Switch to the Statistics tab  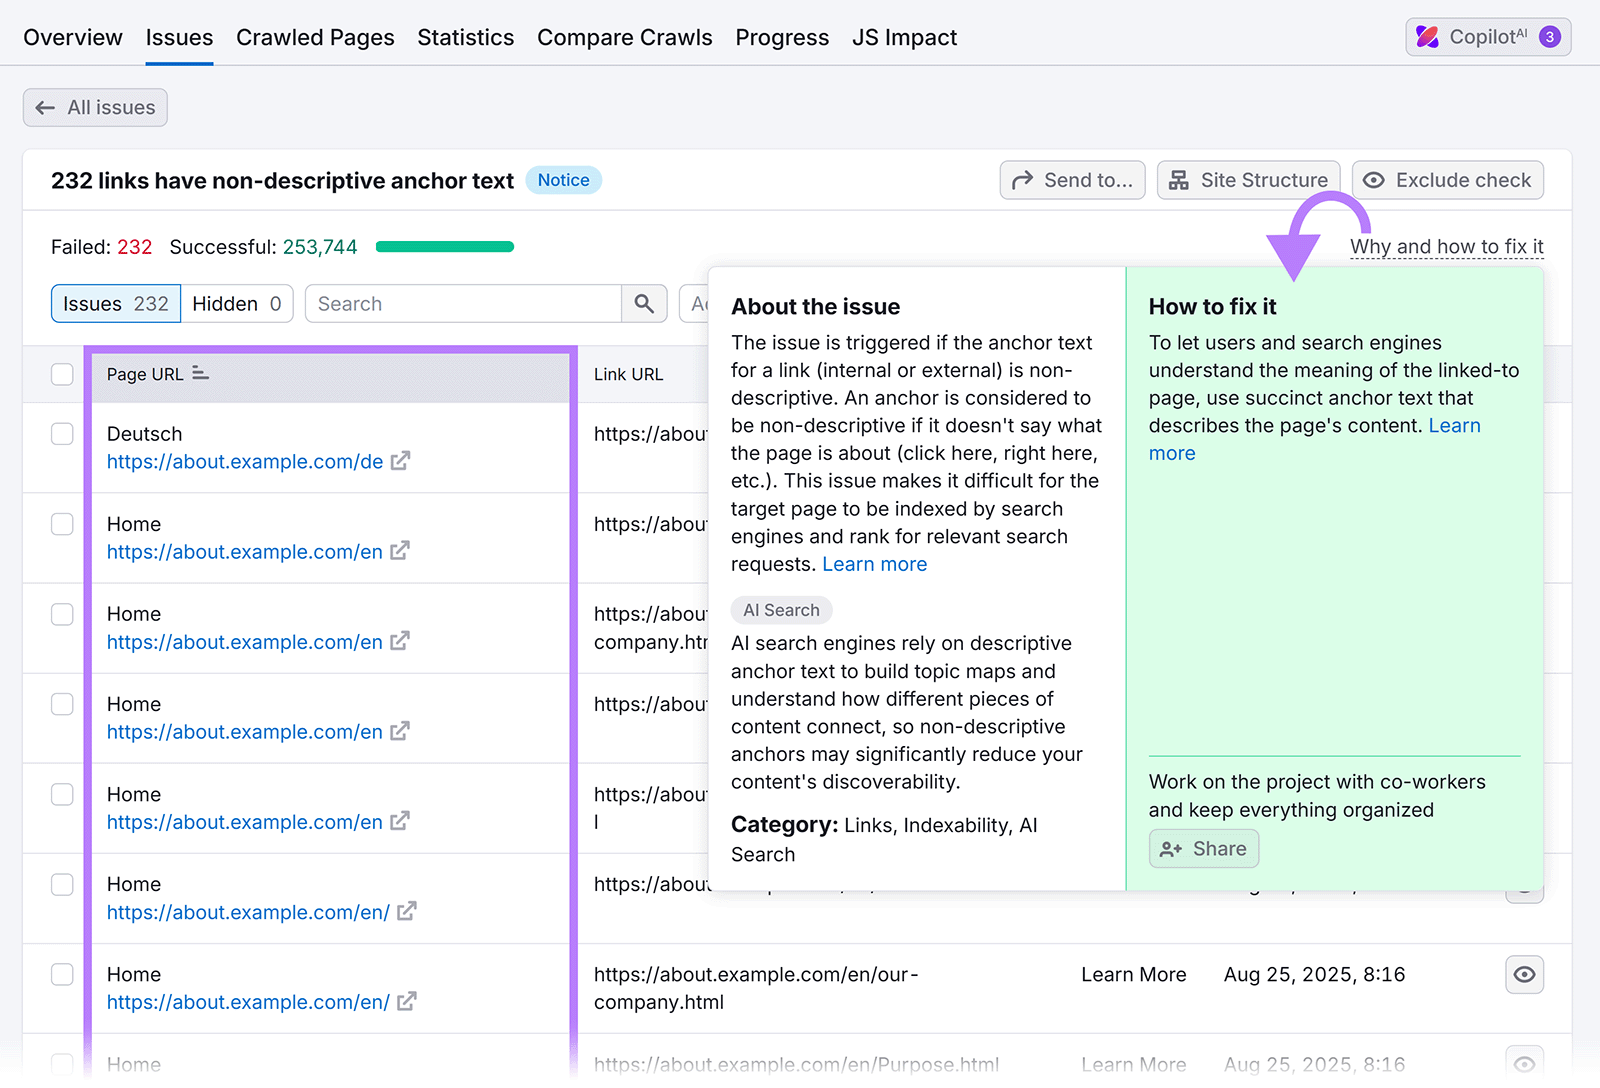click(465, 37)
